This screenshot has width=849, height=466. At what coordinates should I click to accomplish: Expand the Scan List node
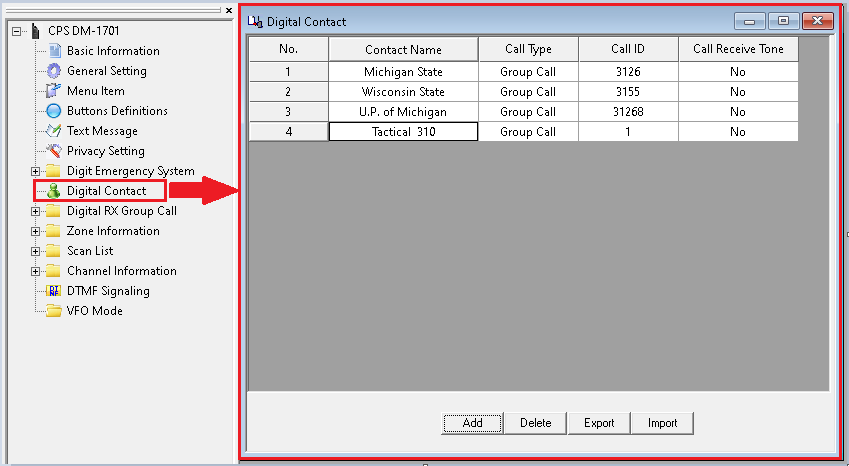pos(35,252)
